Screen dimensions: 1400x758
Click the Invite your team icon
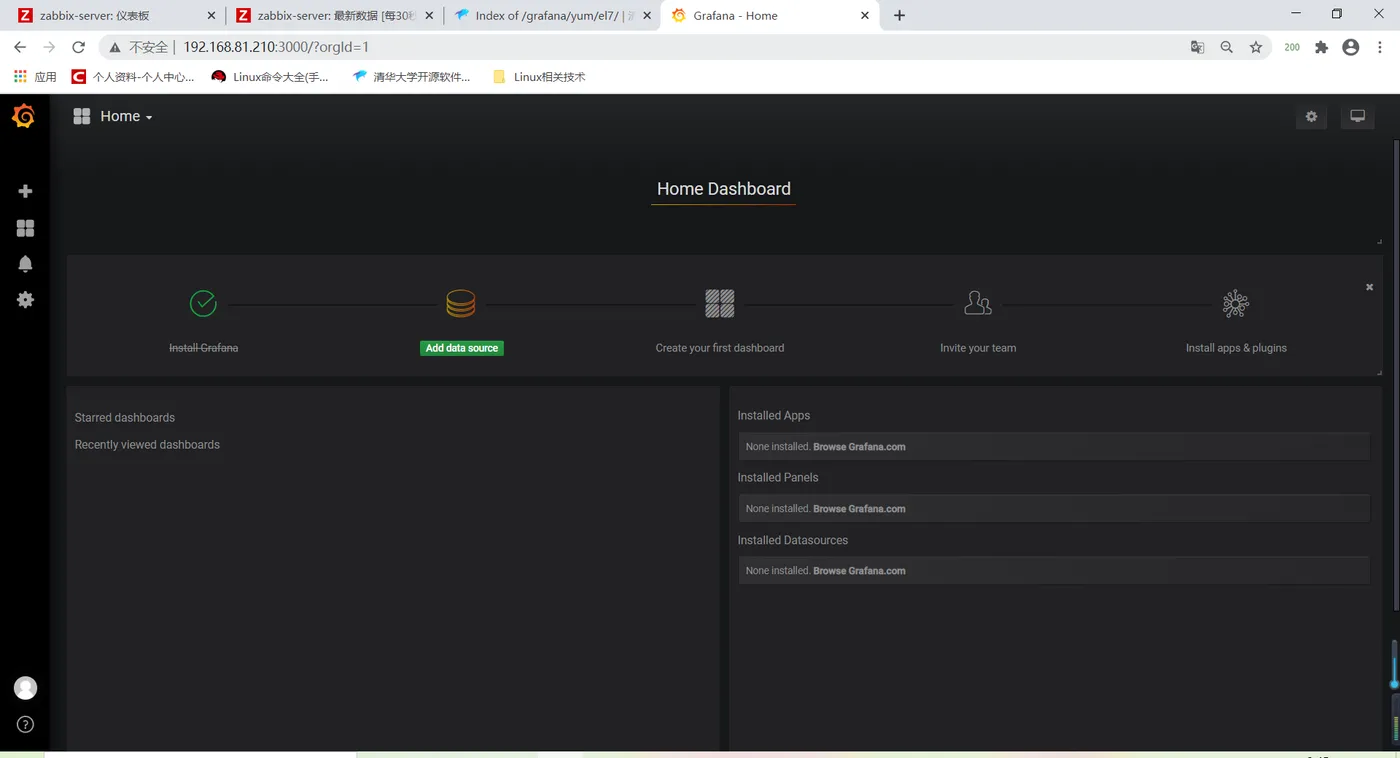[x=978, y=303]
